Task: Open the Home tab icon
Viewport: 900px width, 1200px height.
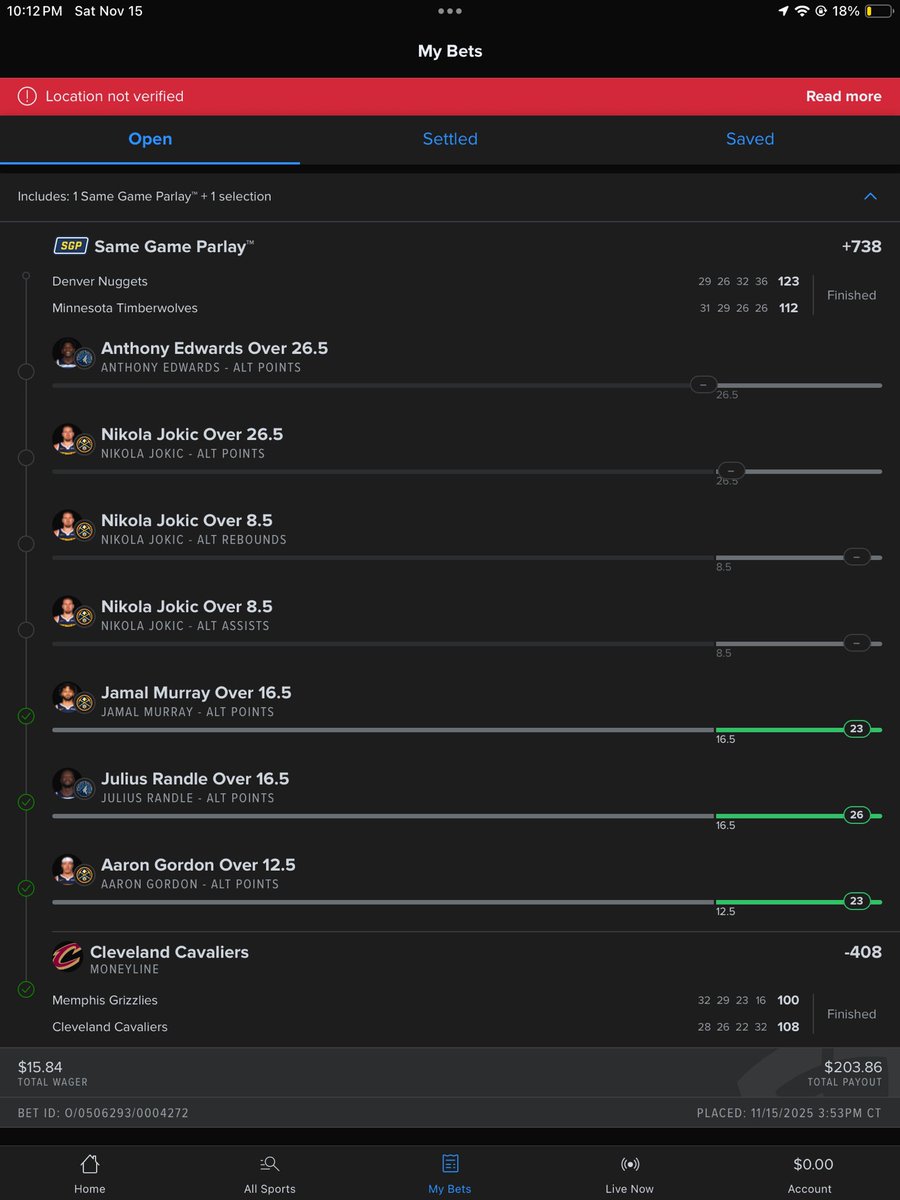Action: coord(90,1164)
